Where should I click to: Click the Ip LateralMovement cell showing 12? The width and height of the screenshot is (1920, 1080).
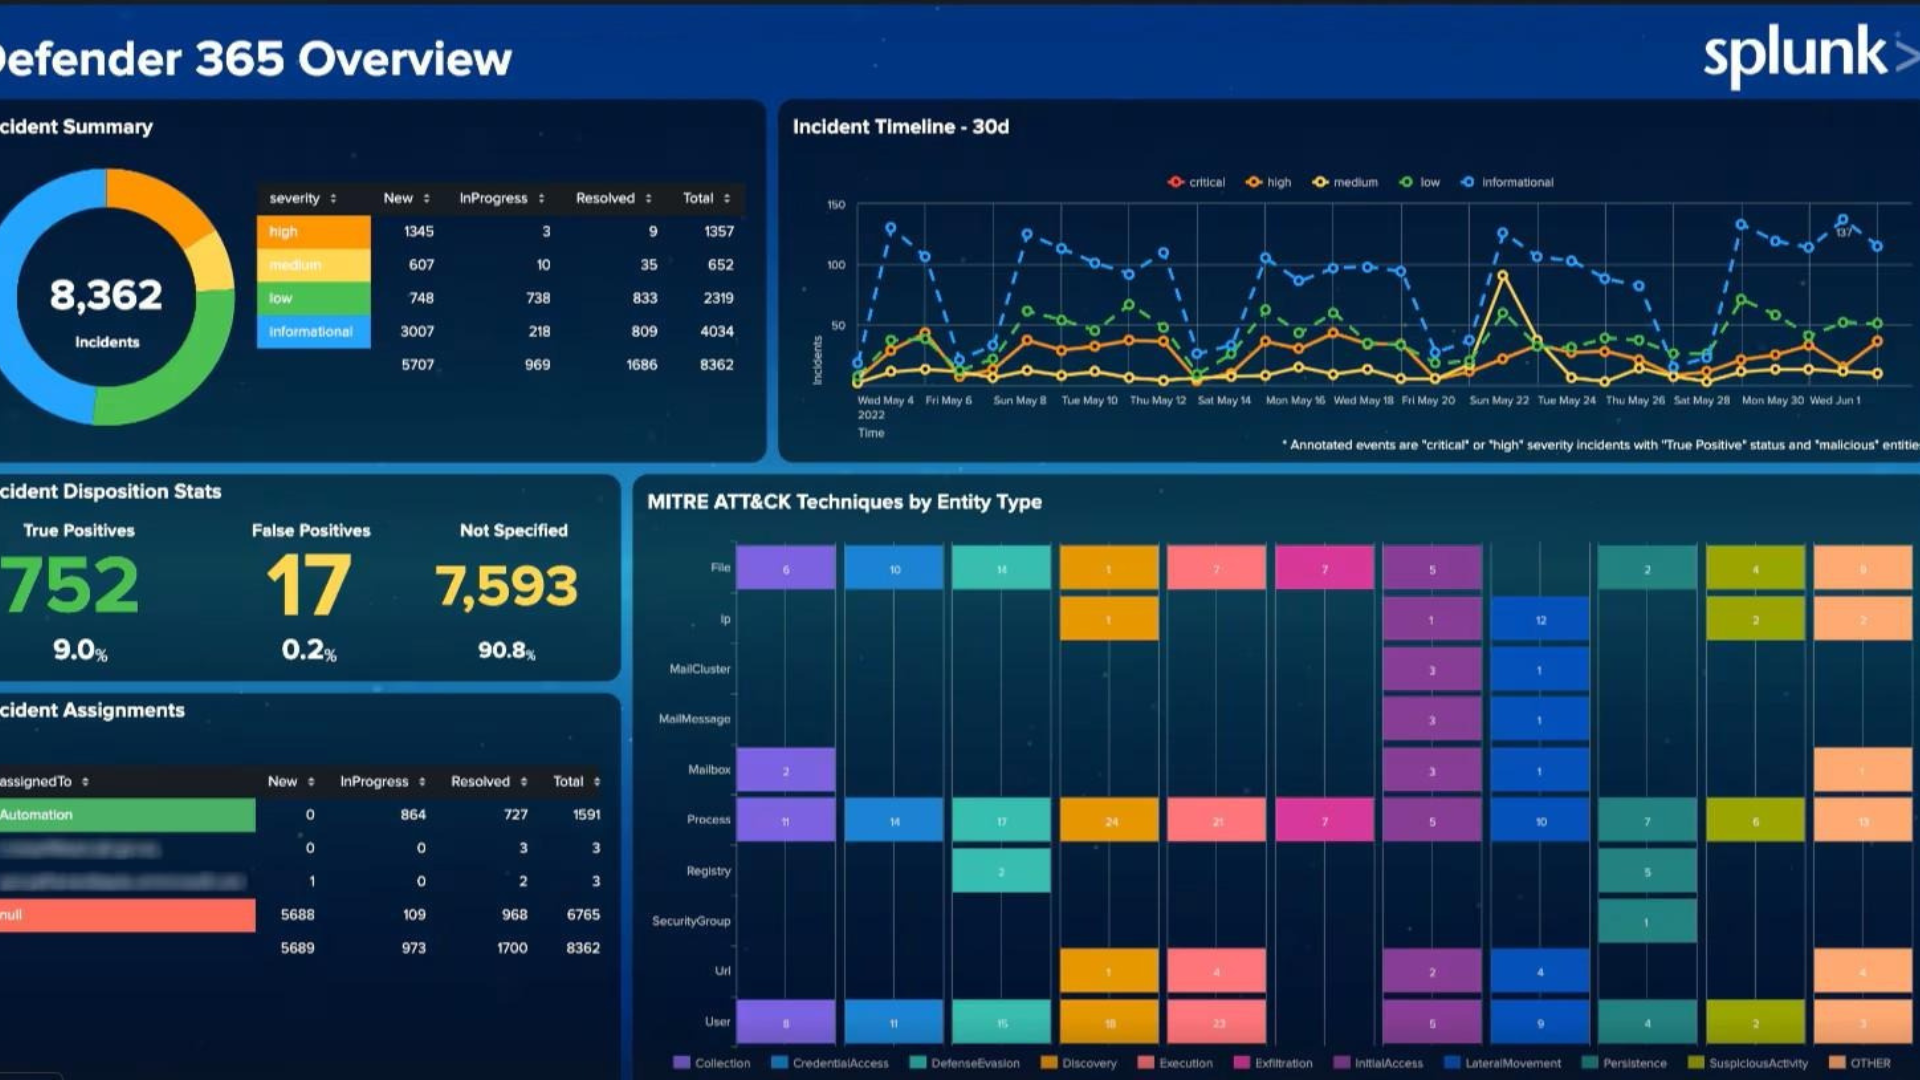pos(1540,619)
